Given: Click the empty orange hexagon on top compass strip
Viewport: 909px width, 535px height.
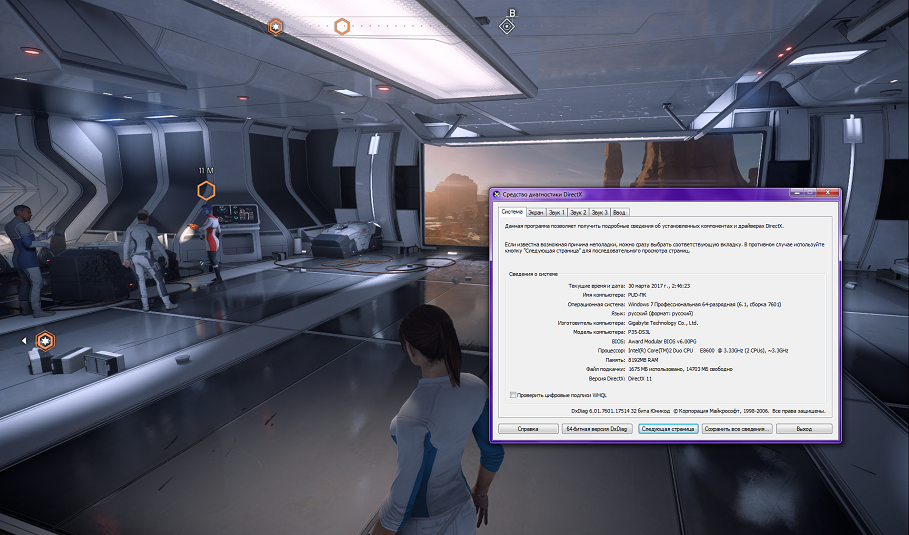Looking at the screenshot, I should (342, 26).
